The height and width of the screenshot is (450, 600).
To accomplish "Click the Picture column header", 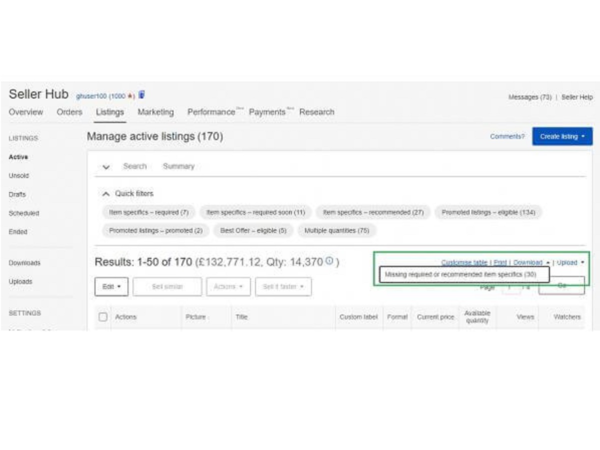I will coord(196,317).
